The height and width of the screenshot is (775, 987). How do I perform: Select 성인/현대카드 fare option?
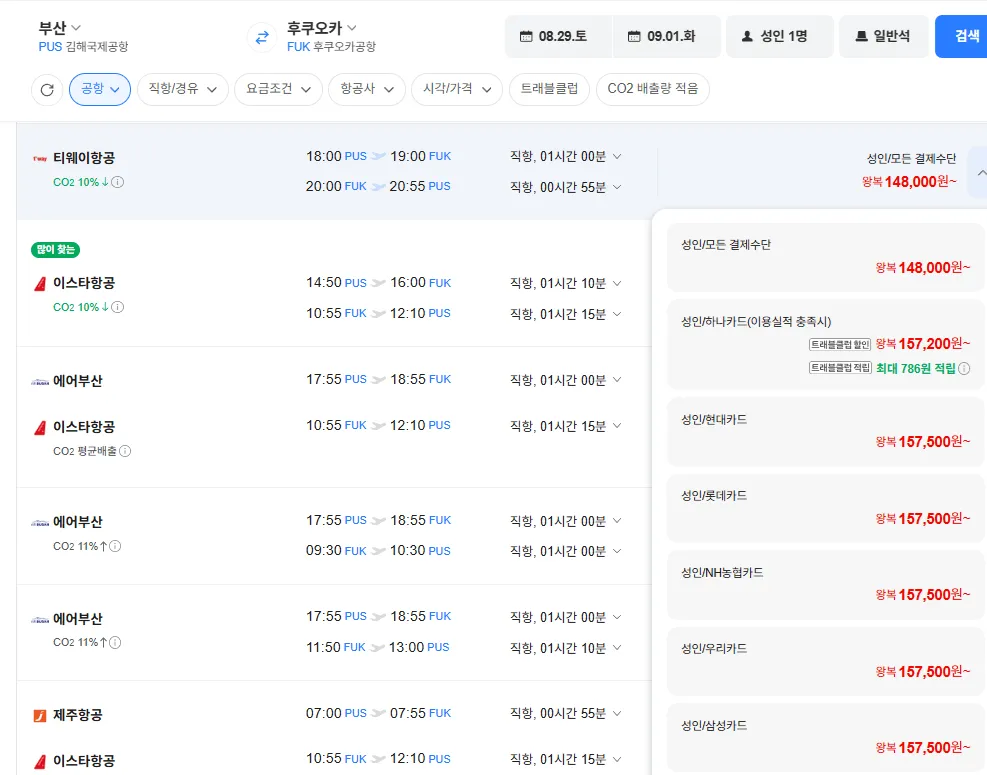click(825, 431)
